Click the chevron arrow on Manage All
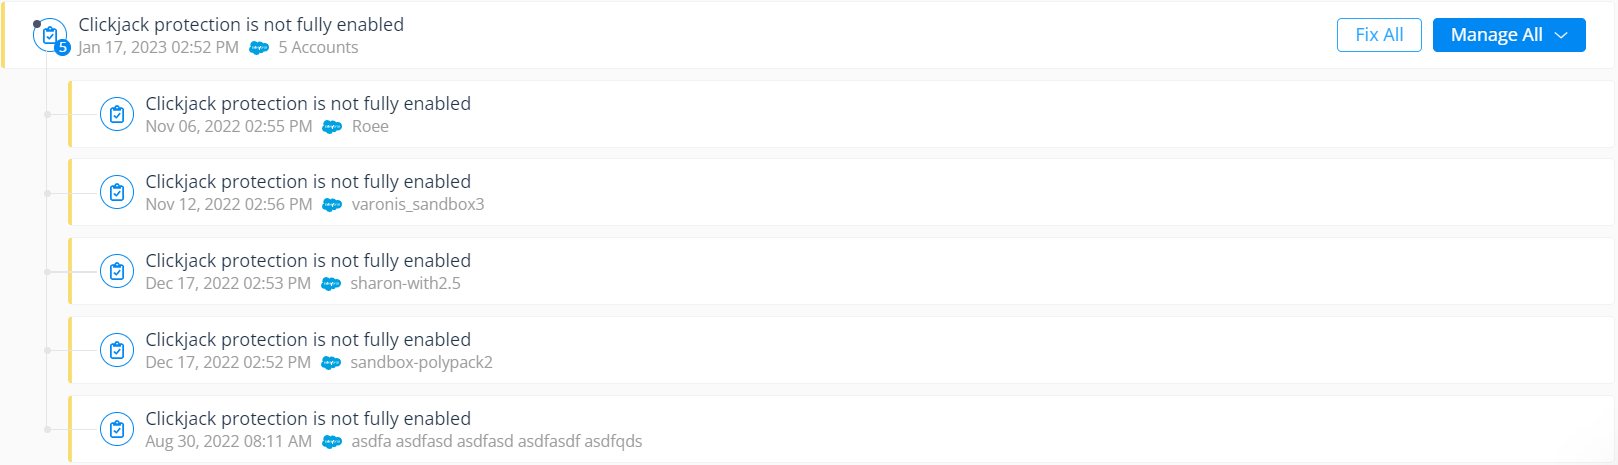 click(1561, 35)
